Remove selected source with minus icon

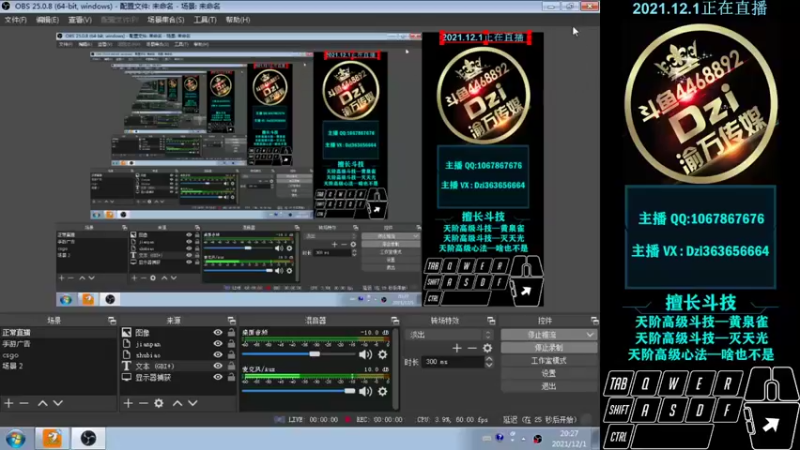[143, 403]
